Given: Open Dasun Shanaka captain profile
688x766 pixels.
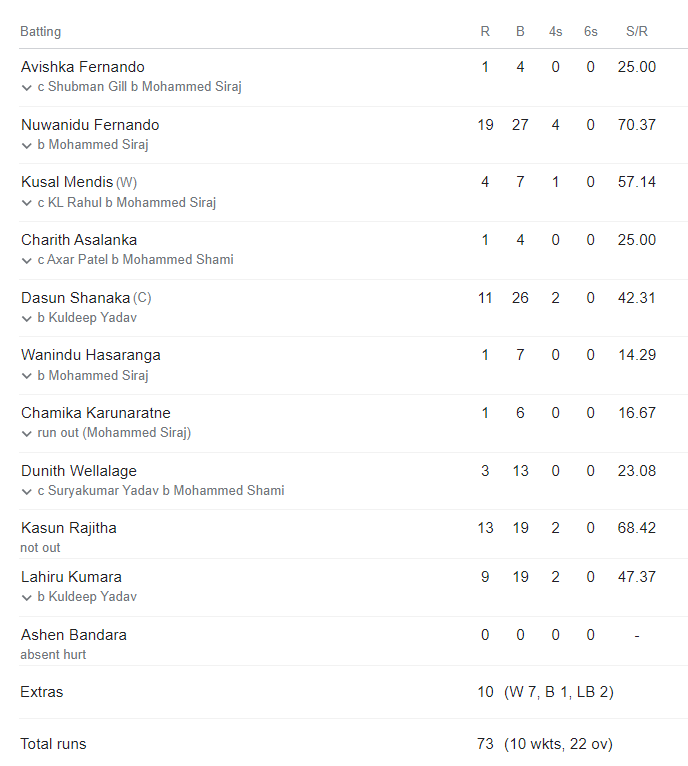Looking at the screenshot, I should 75,298.
